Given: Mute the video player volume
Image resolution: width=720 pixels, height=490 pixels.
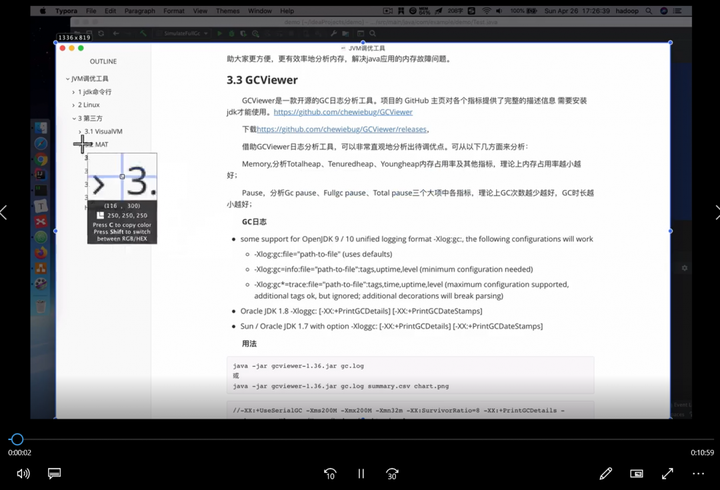Looking at the screenshot, I should pyautogui.click(x=23, y=473).
